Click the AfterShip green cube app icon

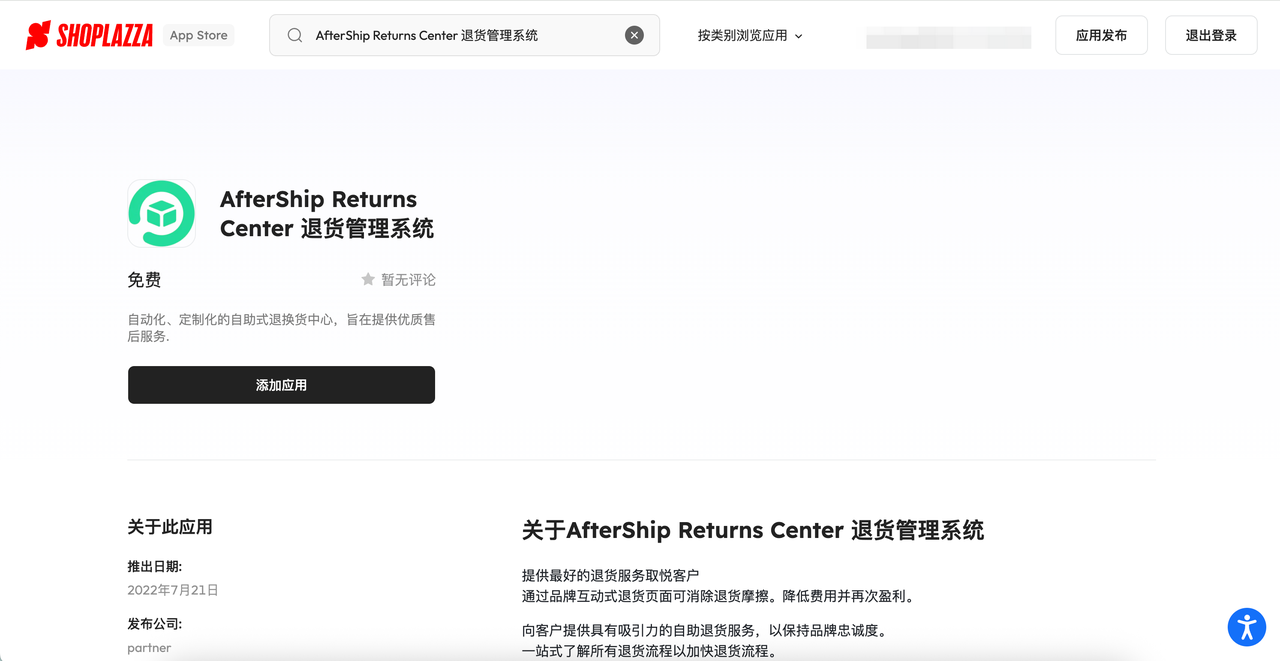coord(161,213)
